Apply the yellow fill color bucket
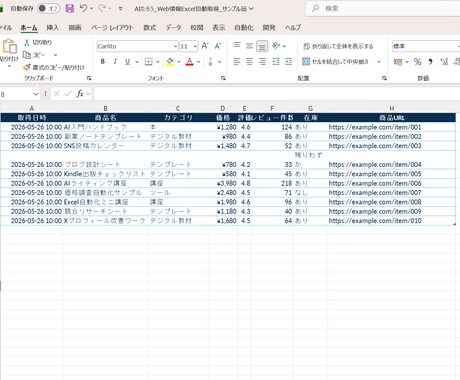The height and width of the screenshot is (380, 460). (x=170, y=62)
